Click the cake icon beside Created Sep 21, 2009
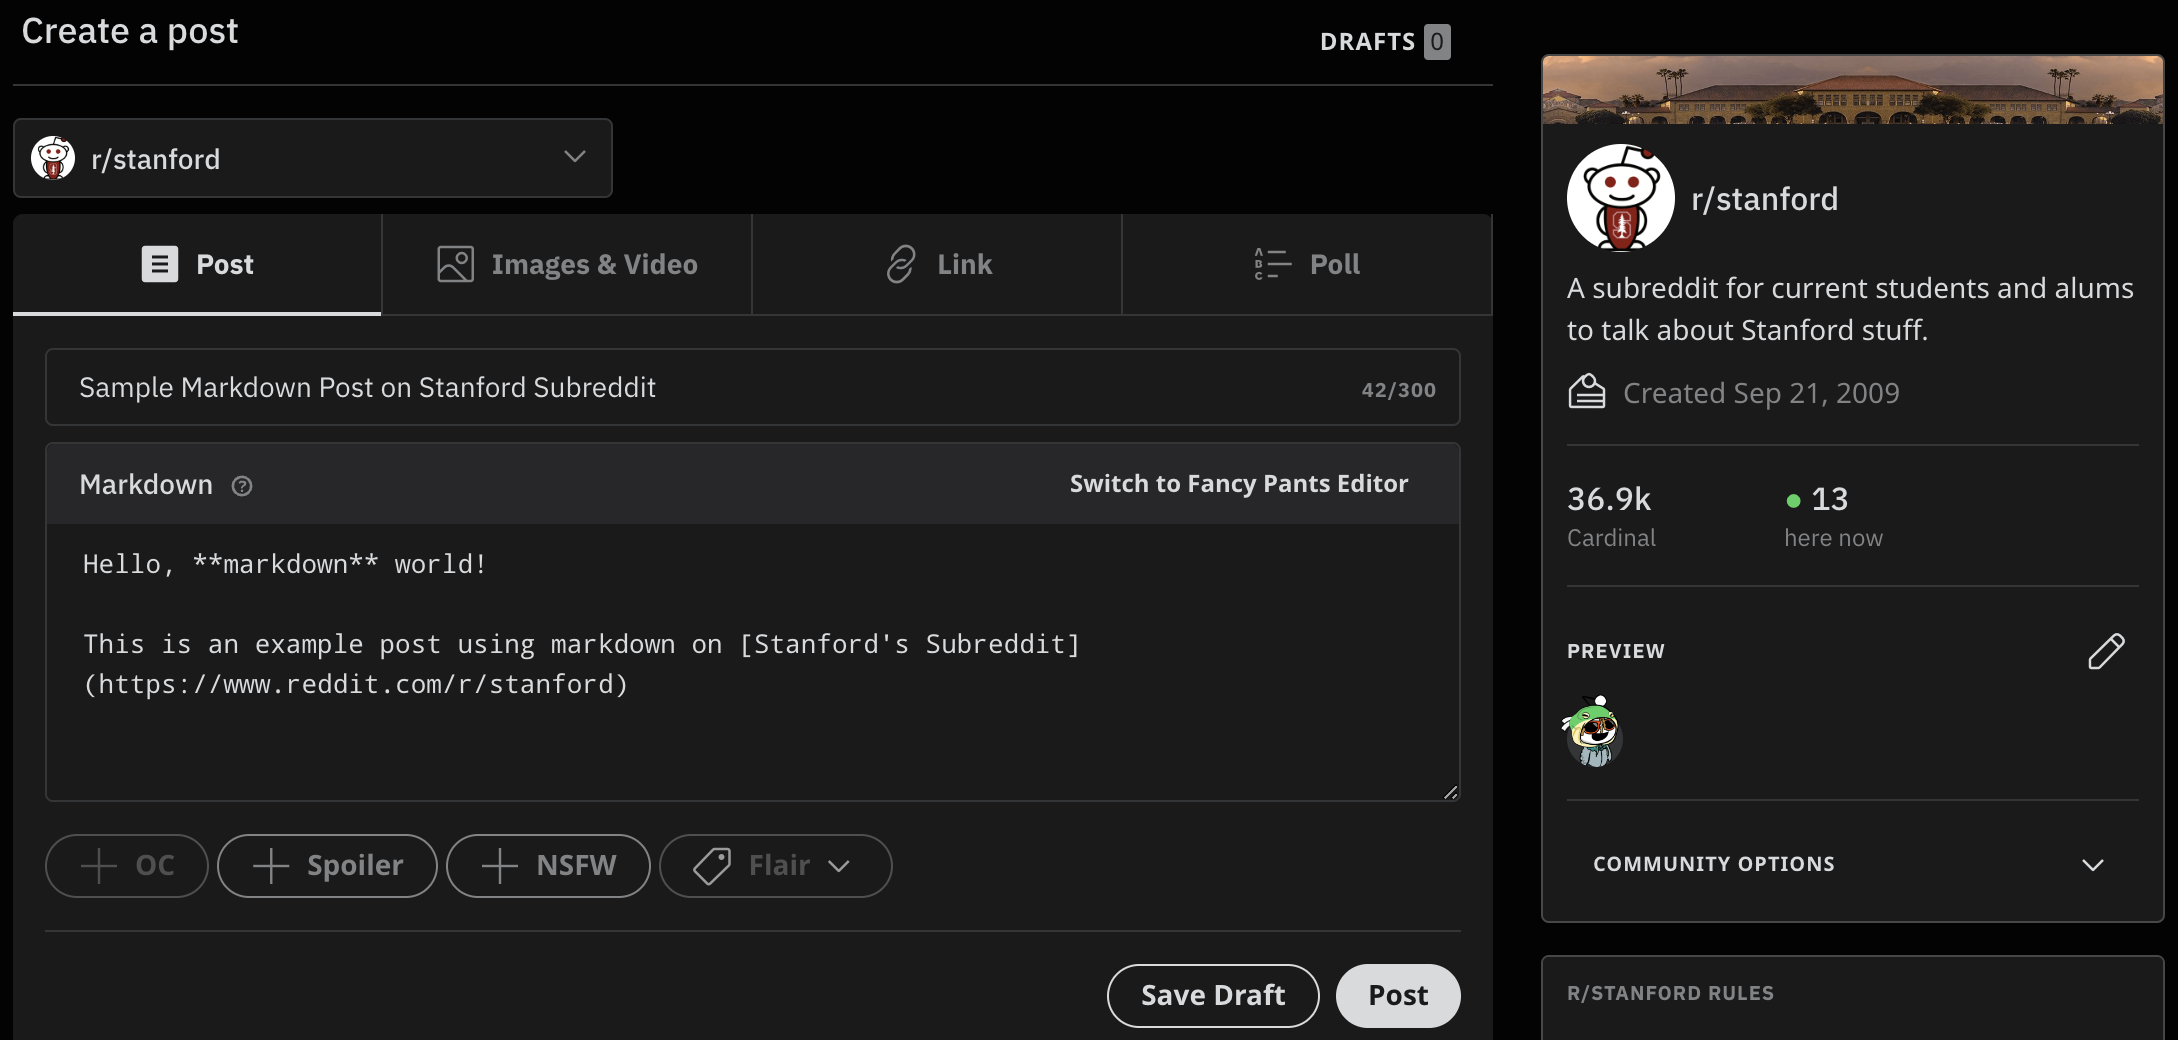The height and width of the screenshot is (1040, 2178). pyautogui.click(x=1587, y=391)
